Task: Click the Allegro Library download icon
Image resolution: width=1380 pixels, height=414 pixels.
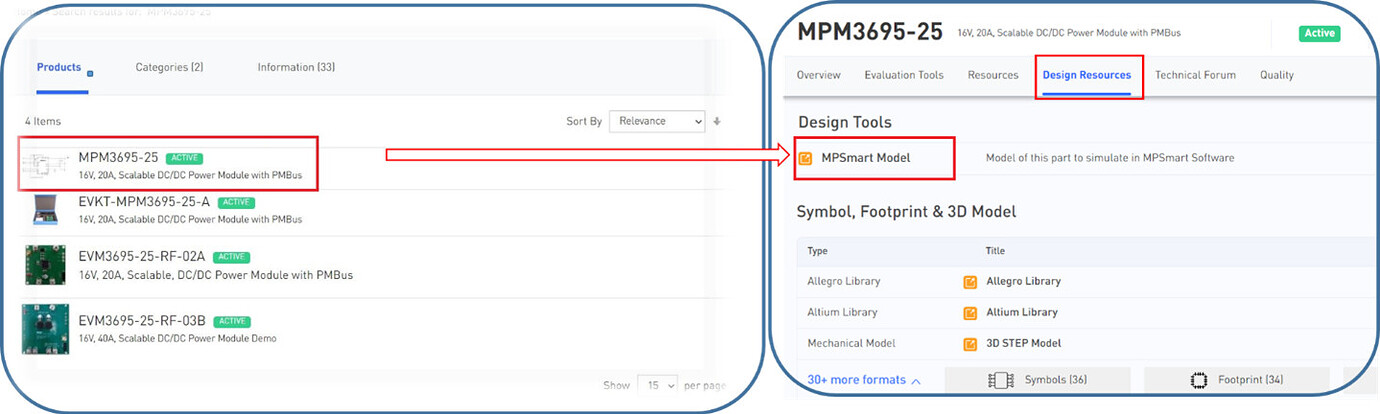Action: (x=970, y=282)
